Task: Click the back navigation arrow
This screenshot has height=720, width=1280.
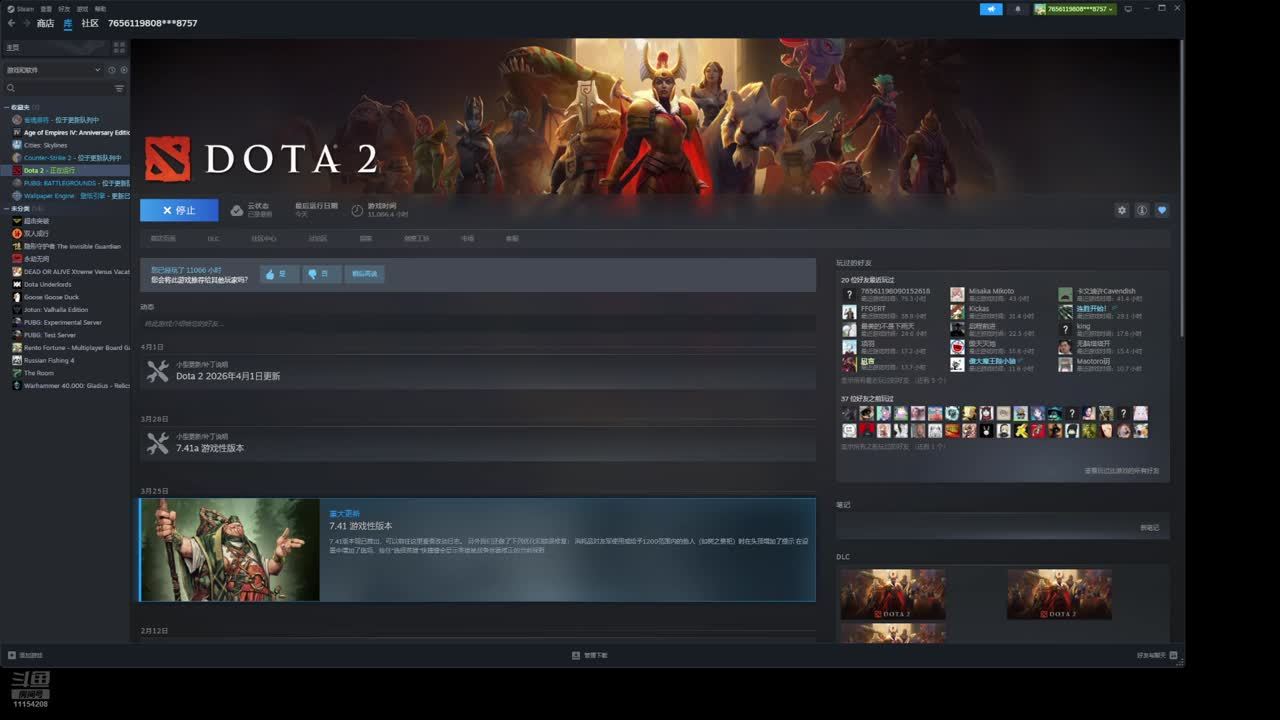Action: 10,23
